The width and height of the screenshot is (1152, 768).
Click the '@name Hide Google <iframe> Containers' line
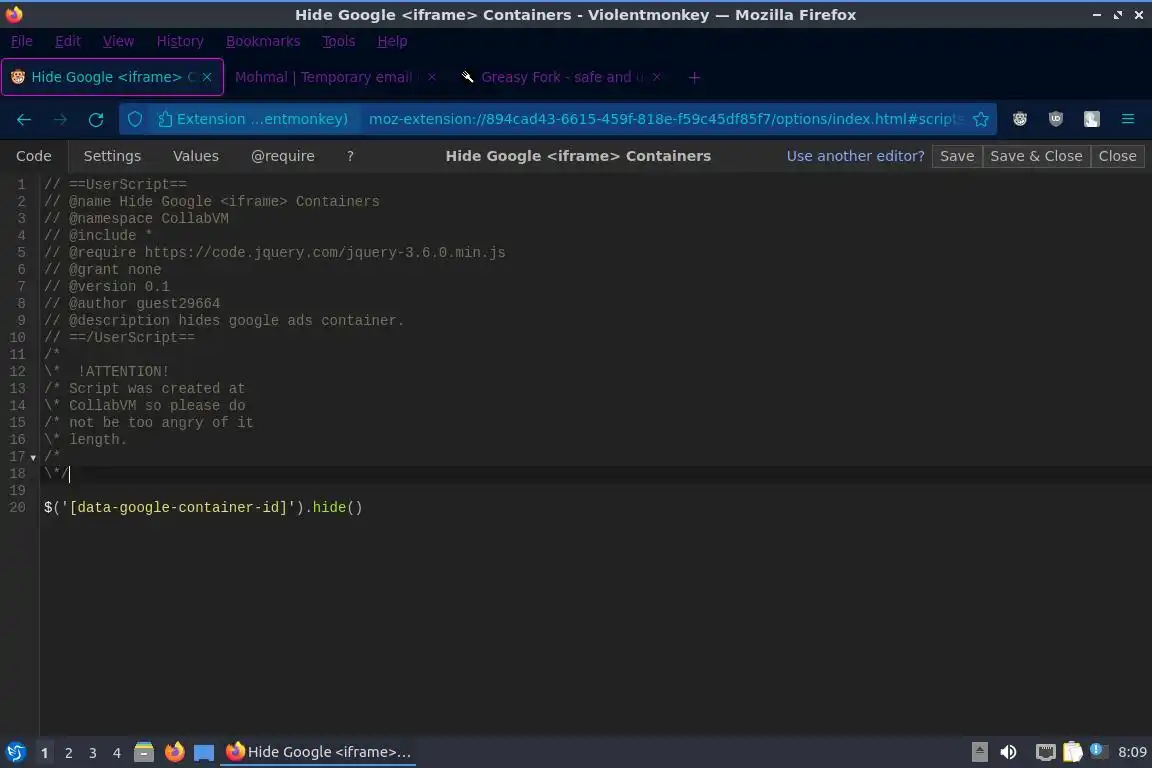click(x=212, y=201)
